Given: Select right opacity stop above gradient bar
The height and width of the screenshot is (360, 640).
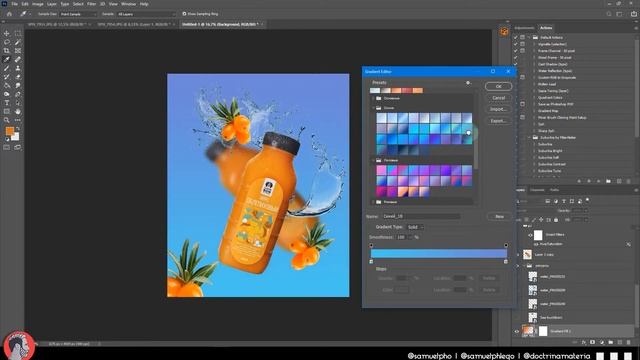Looking at the screenshot, I should [x=506, y=245].
